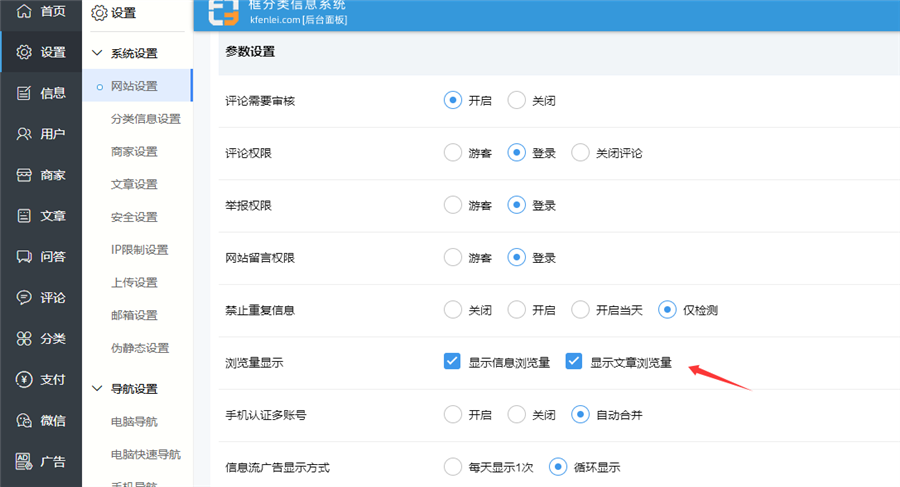Select the 用户 users icon
Viewport: 900px width, 487px height.
[24, 134]
